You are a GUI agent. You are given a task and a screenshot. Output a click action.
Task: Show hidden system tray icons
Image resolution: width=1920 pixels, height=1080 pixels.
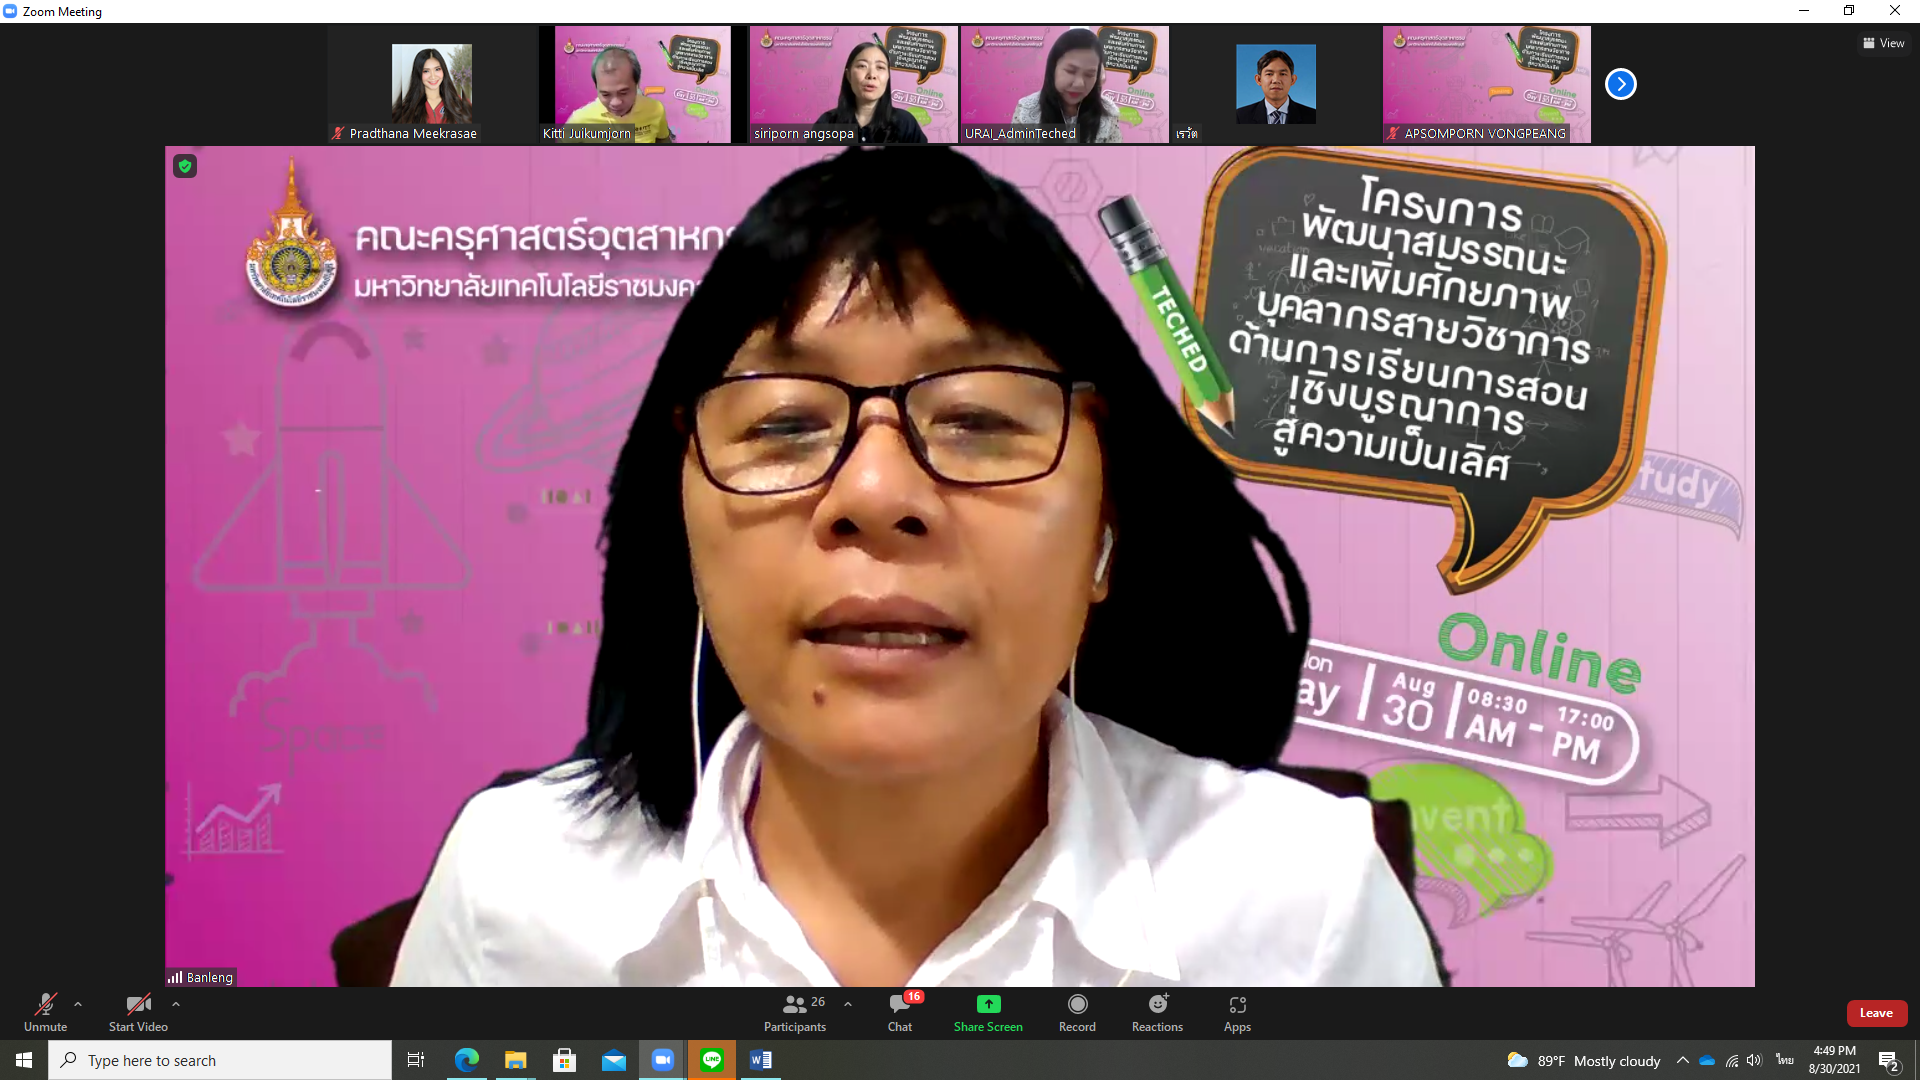click(x=1683, y=1060)
